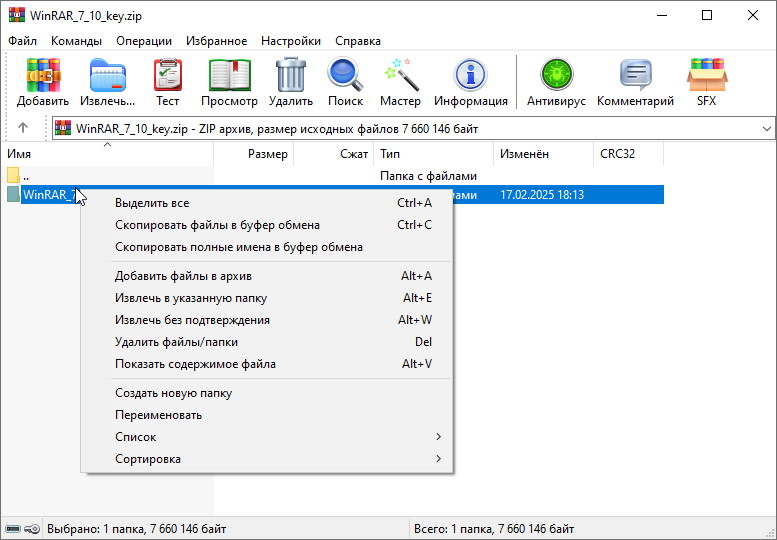
Task: Click the WinRAR icon in the title bar
Action: 17,14
